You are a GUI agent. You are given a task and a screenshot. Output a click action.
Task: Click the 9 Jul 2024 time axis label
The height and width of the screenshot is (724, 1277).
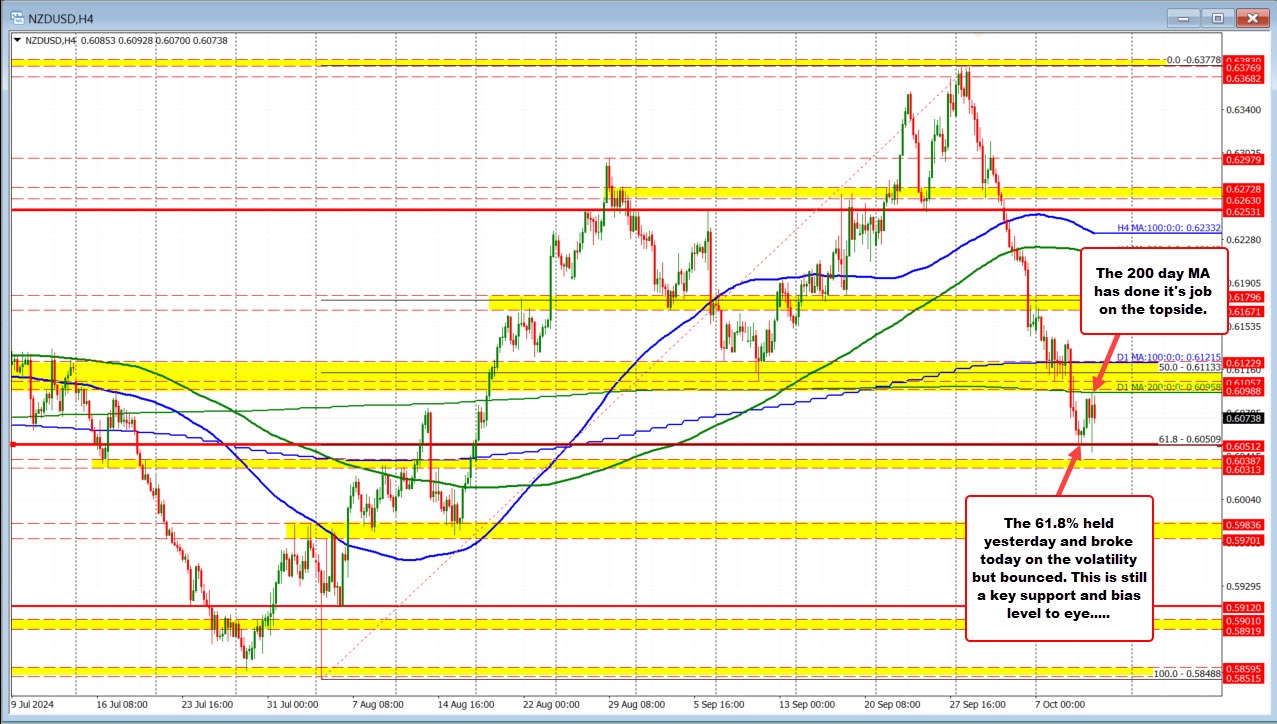33,704
